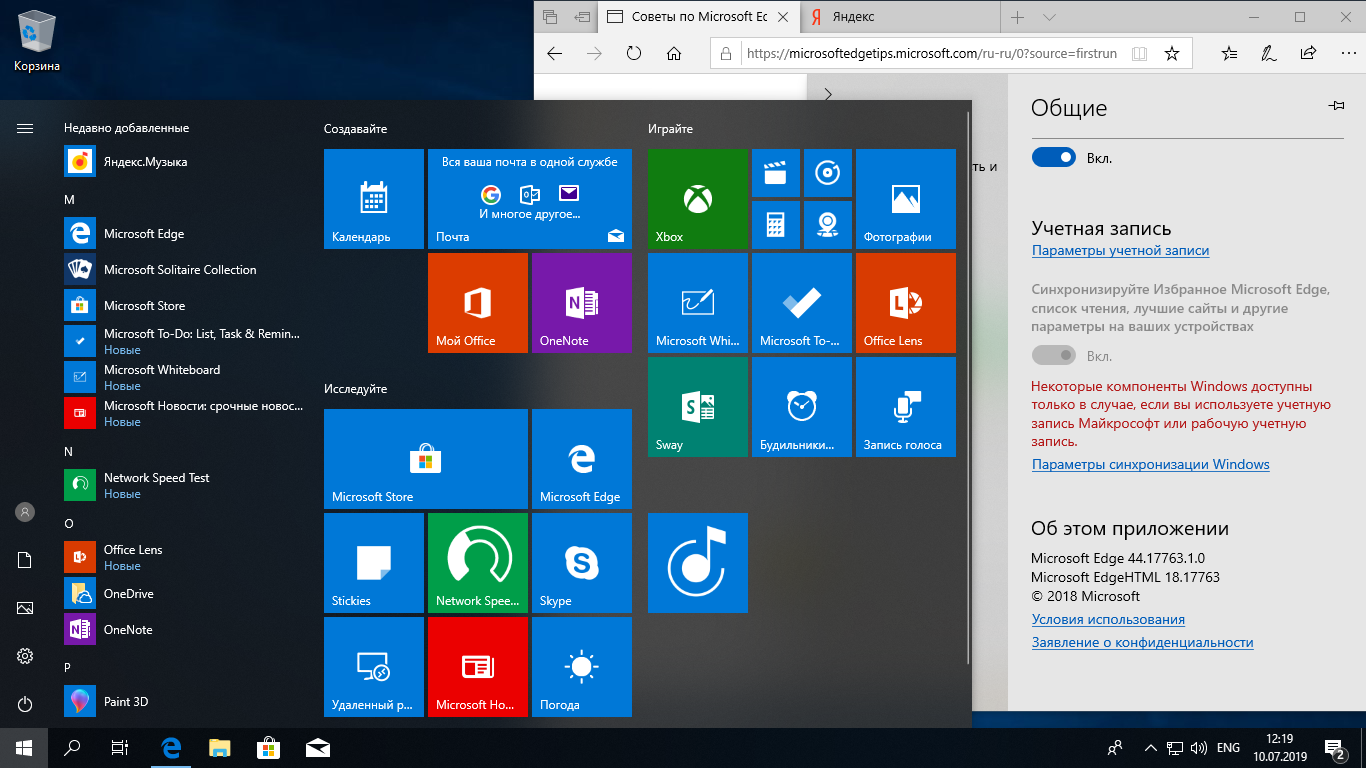Open a new Edge tab
This screenshot has height=768, width=1366.
tap(1017, 17)
